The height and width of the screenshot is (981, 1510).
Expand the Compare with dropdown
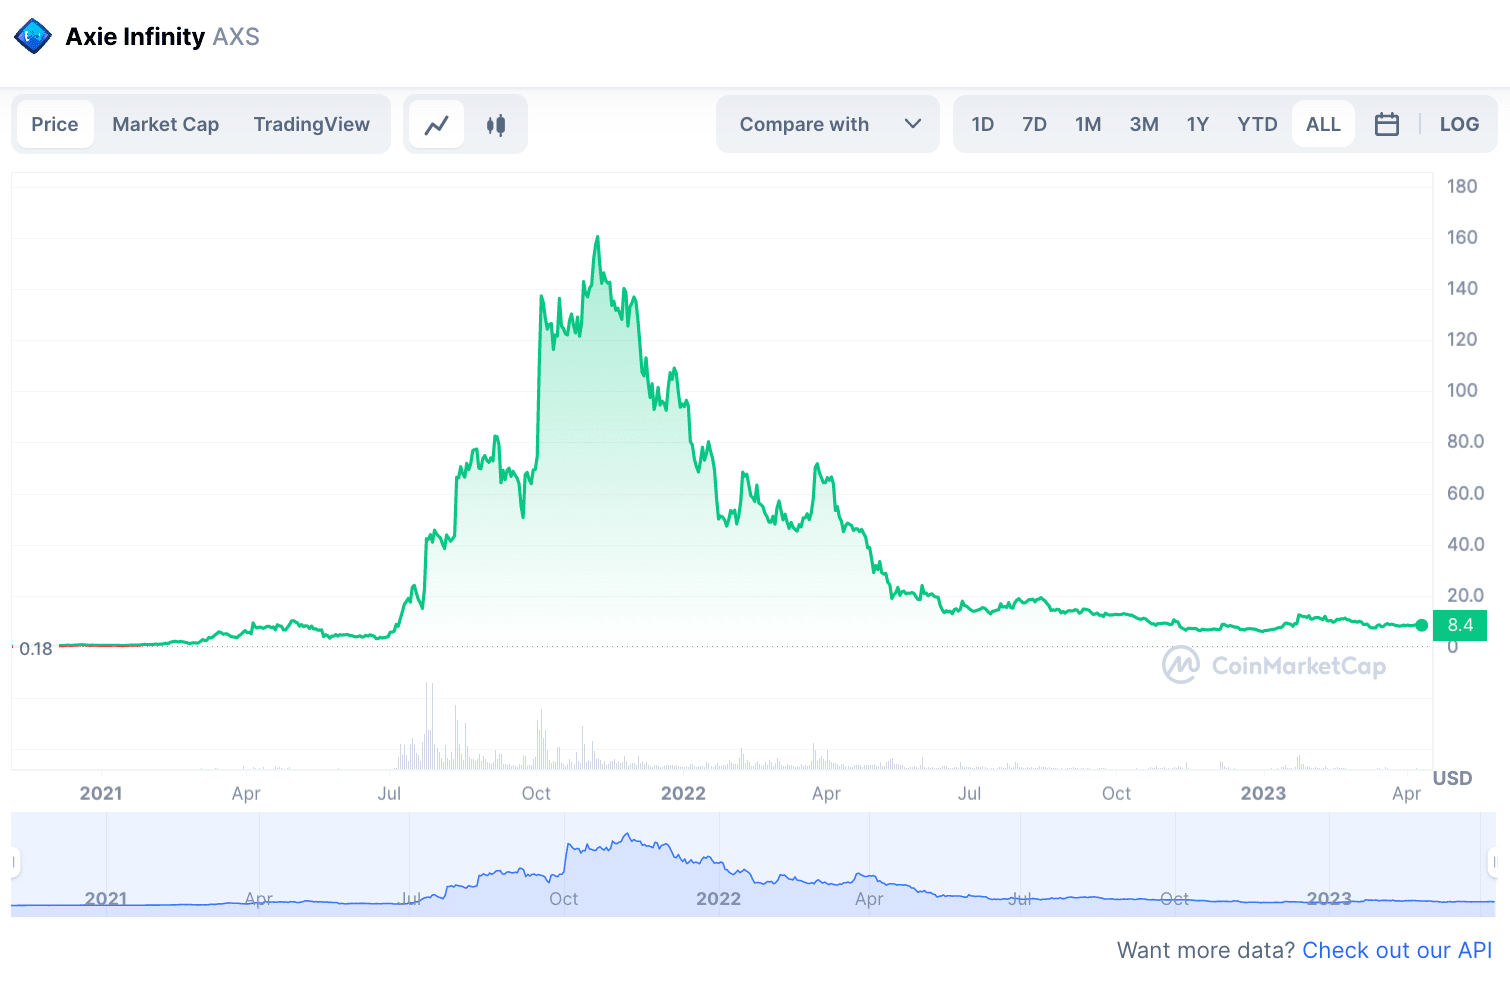828,124
